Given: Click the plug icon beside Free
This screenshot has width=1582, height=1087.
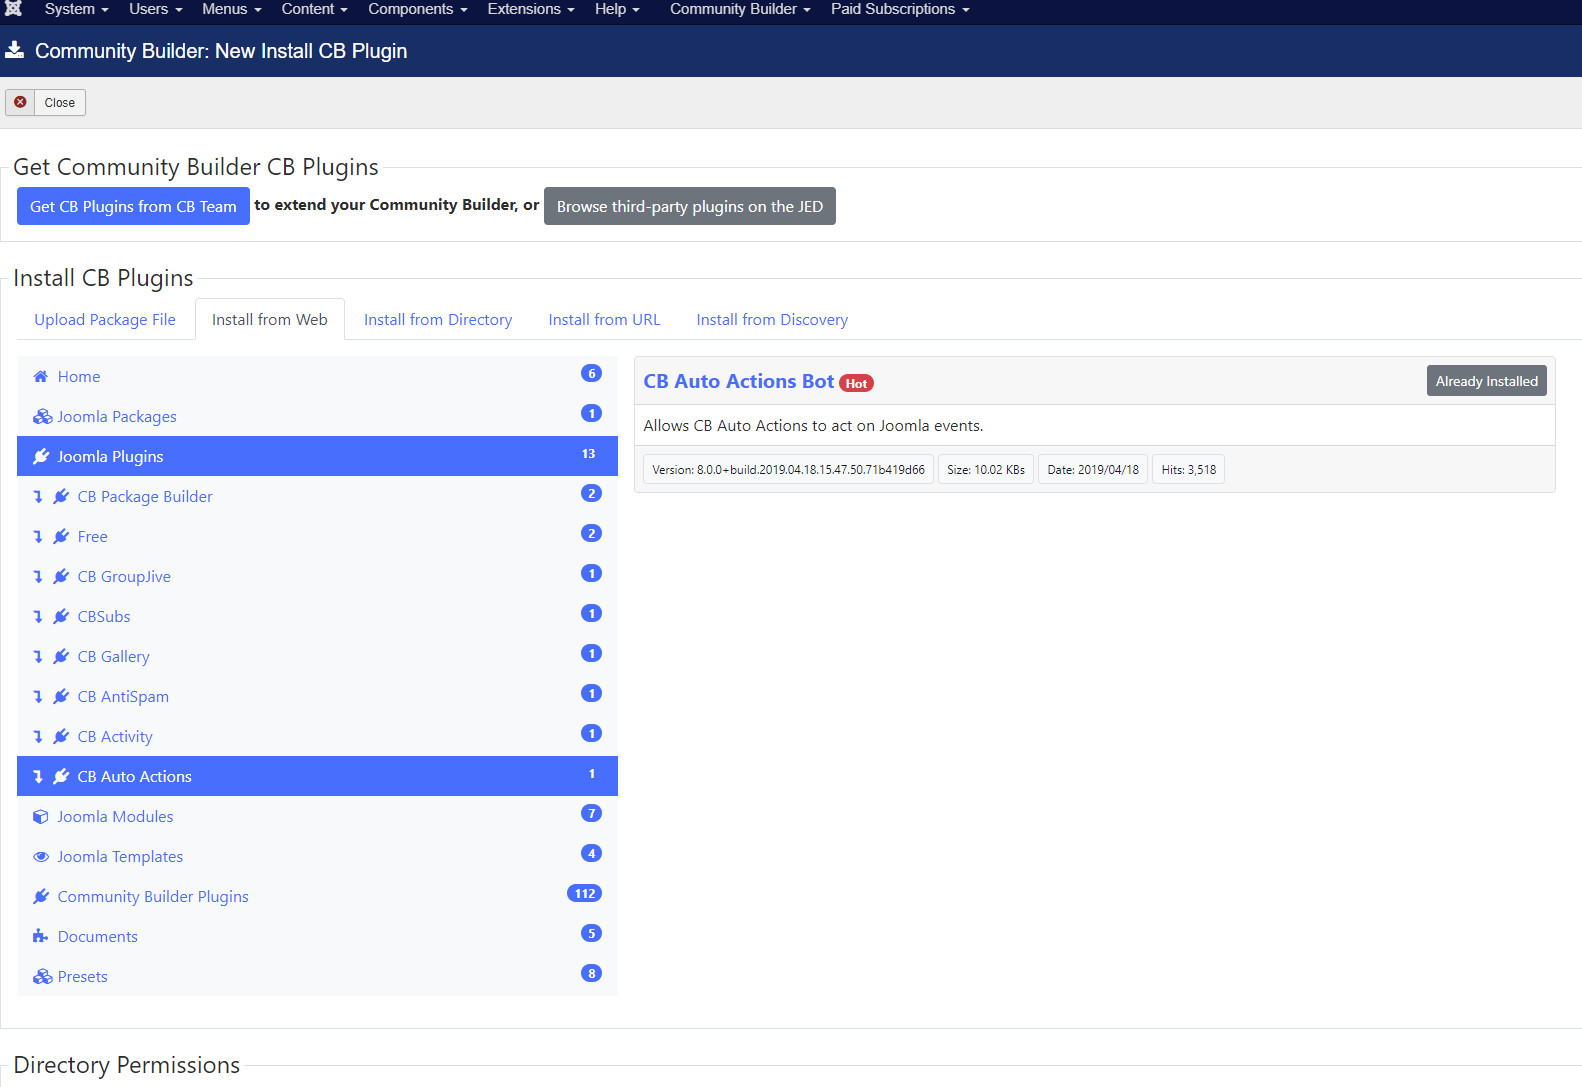Looking at the screenshot, I should (61, 537).
